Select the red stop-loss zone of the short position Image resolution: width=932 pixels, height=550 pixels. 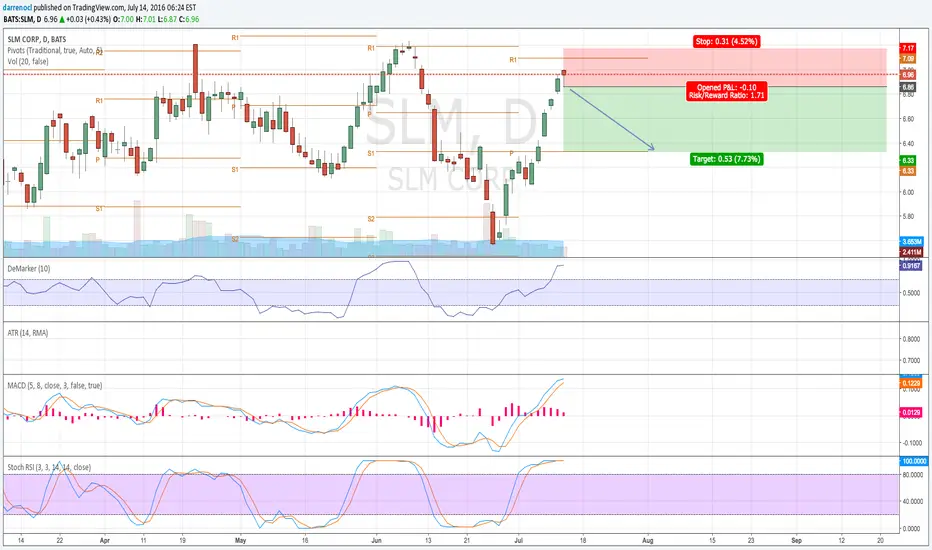click(x=725, y=67)
